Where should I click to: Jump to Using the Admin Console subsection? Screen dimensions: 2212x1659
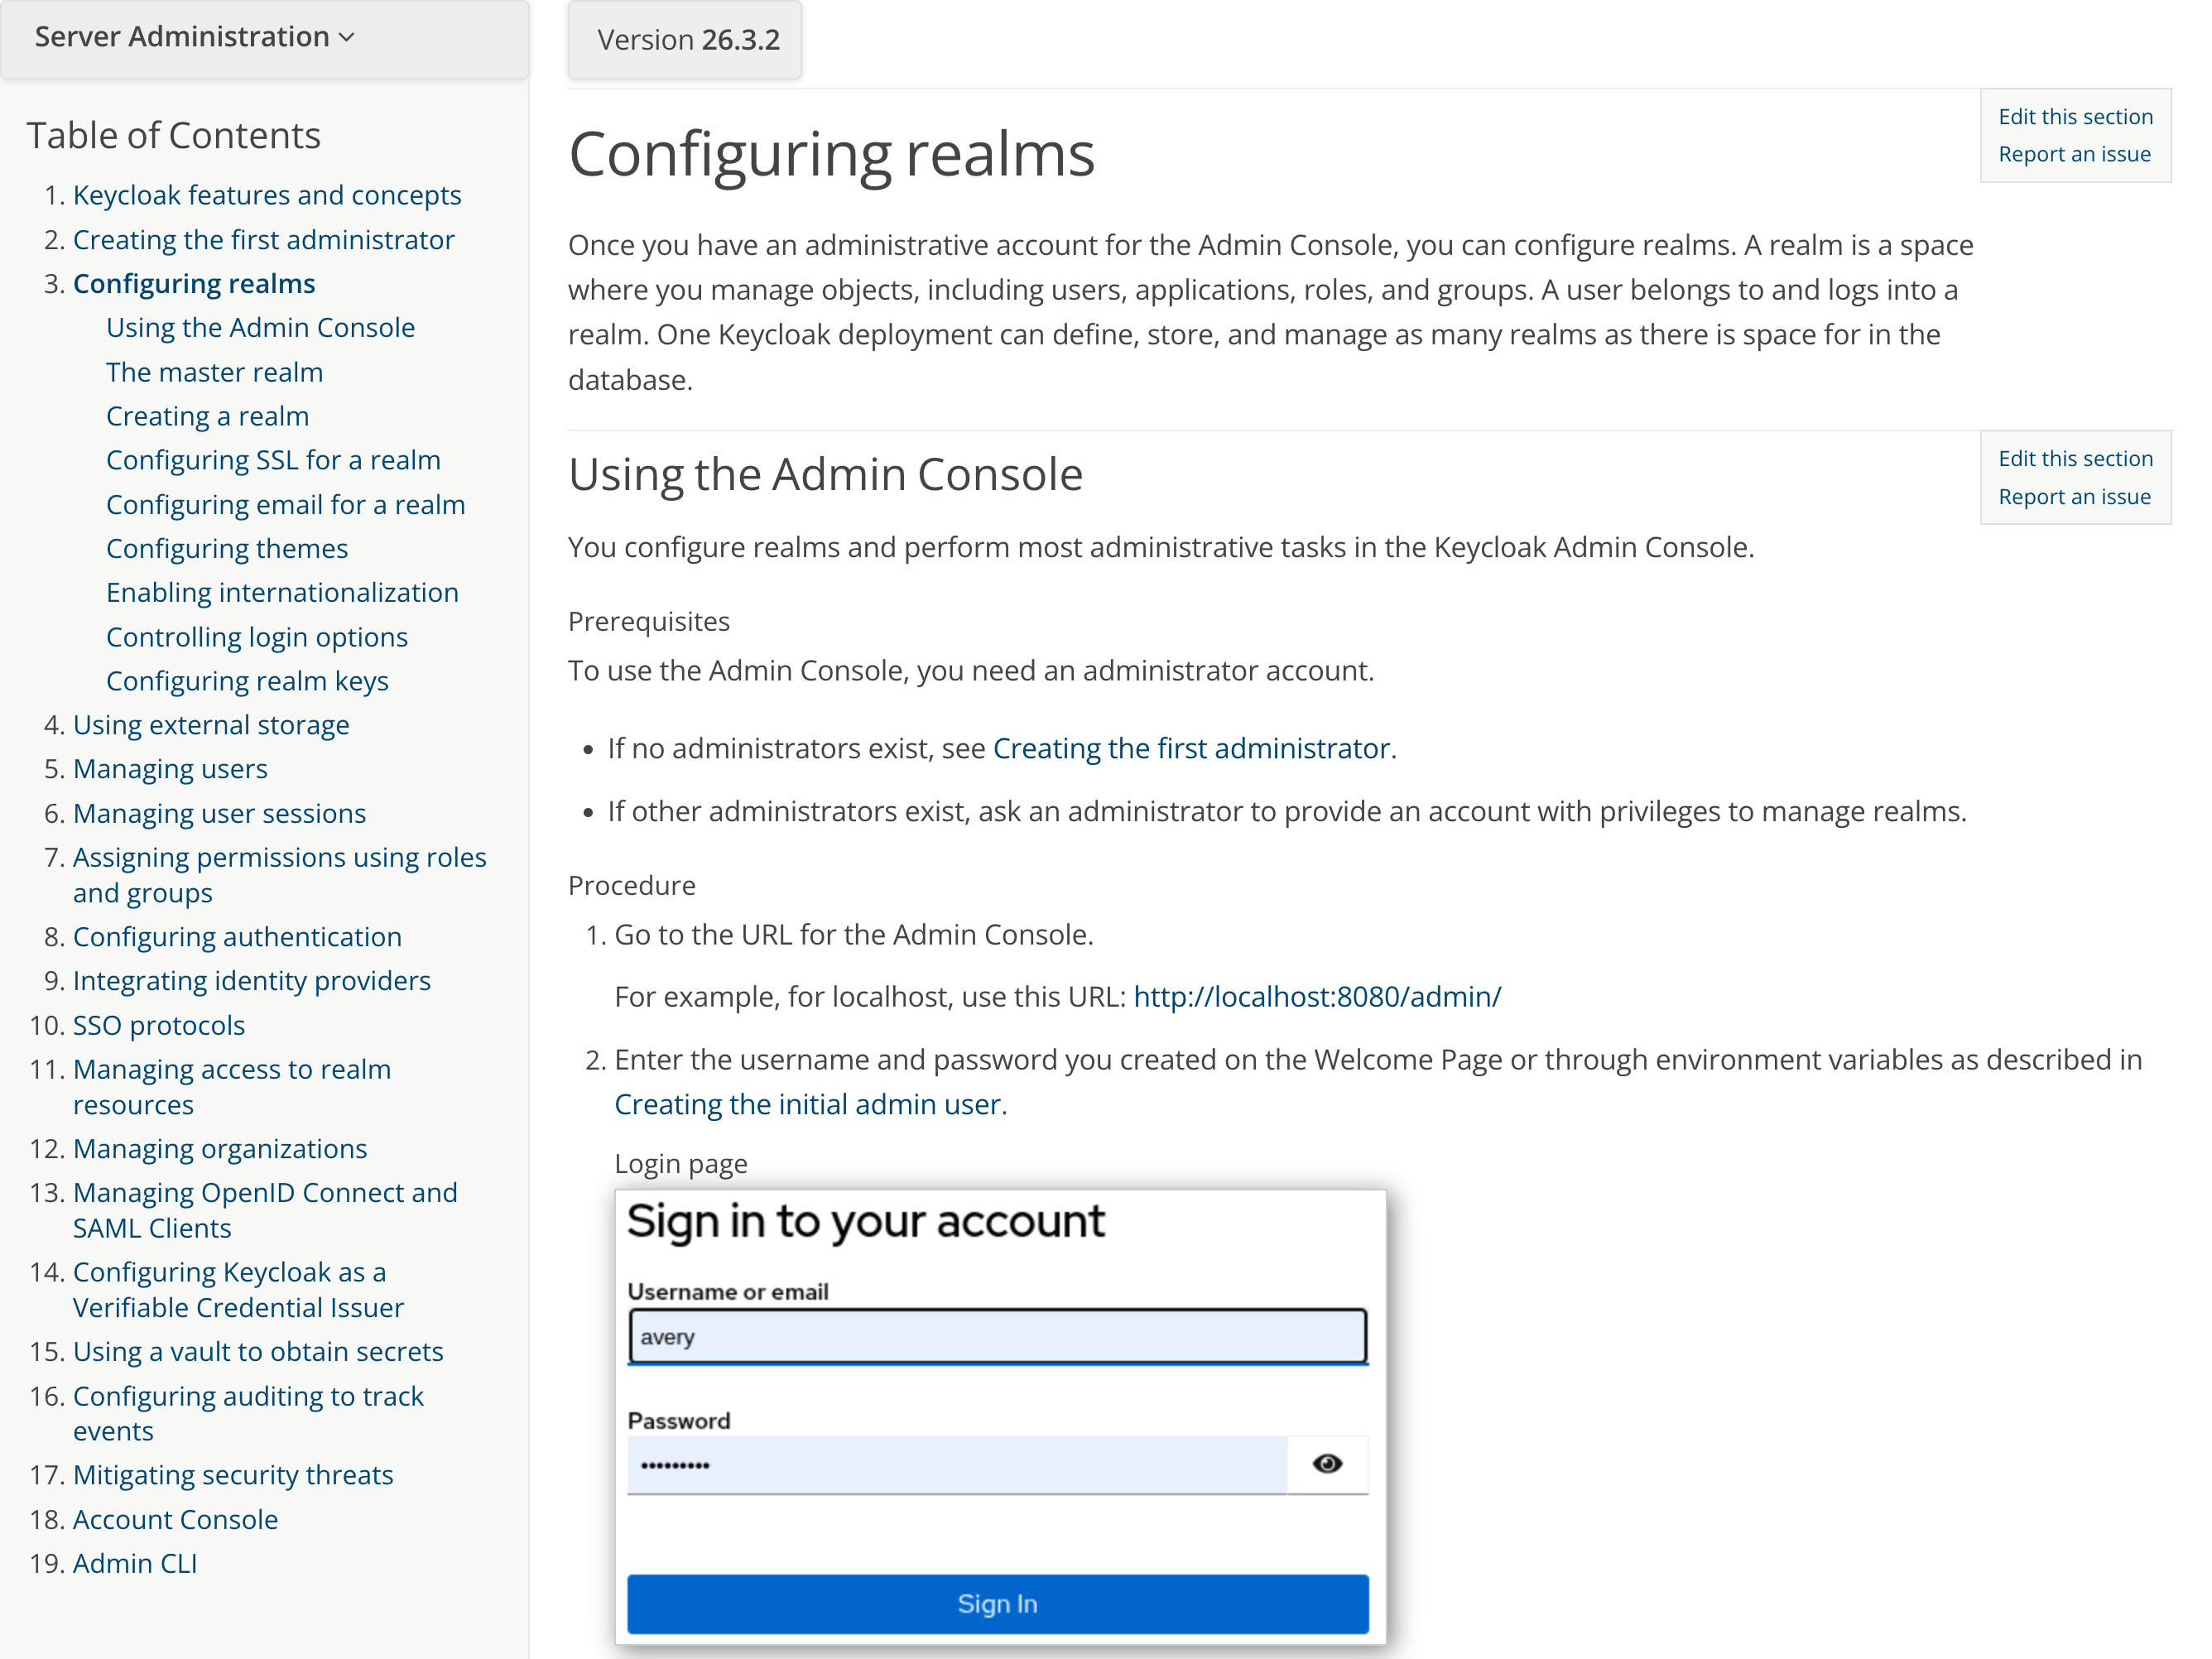(x=260, y=328)
